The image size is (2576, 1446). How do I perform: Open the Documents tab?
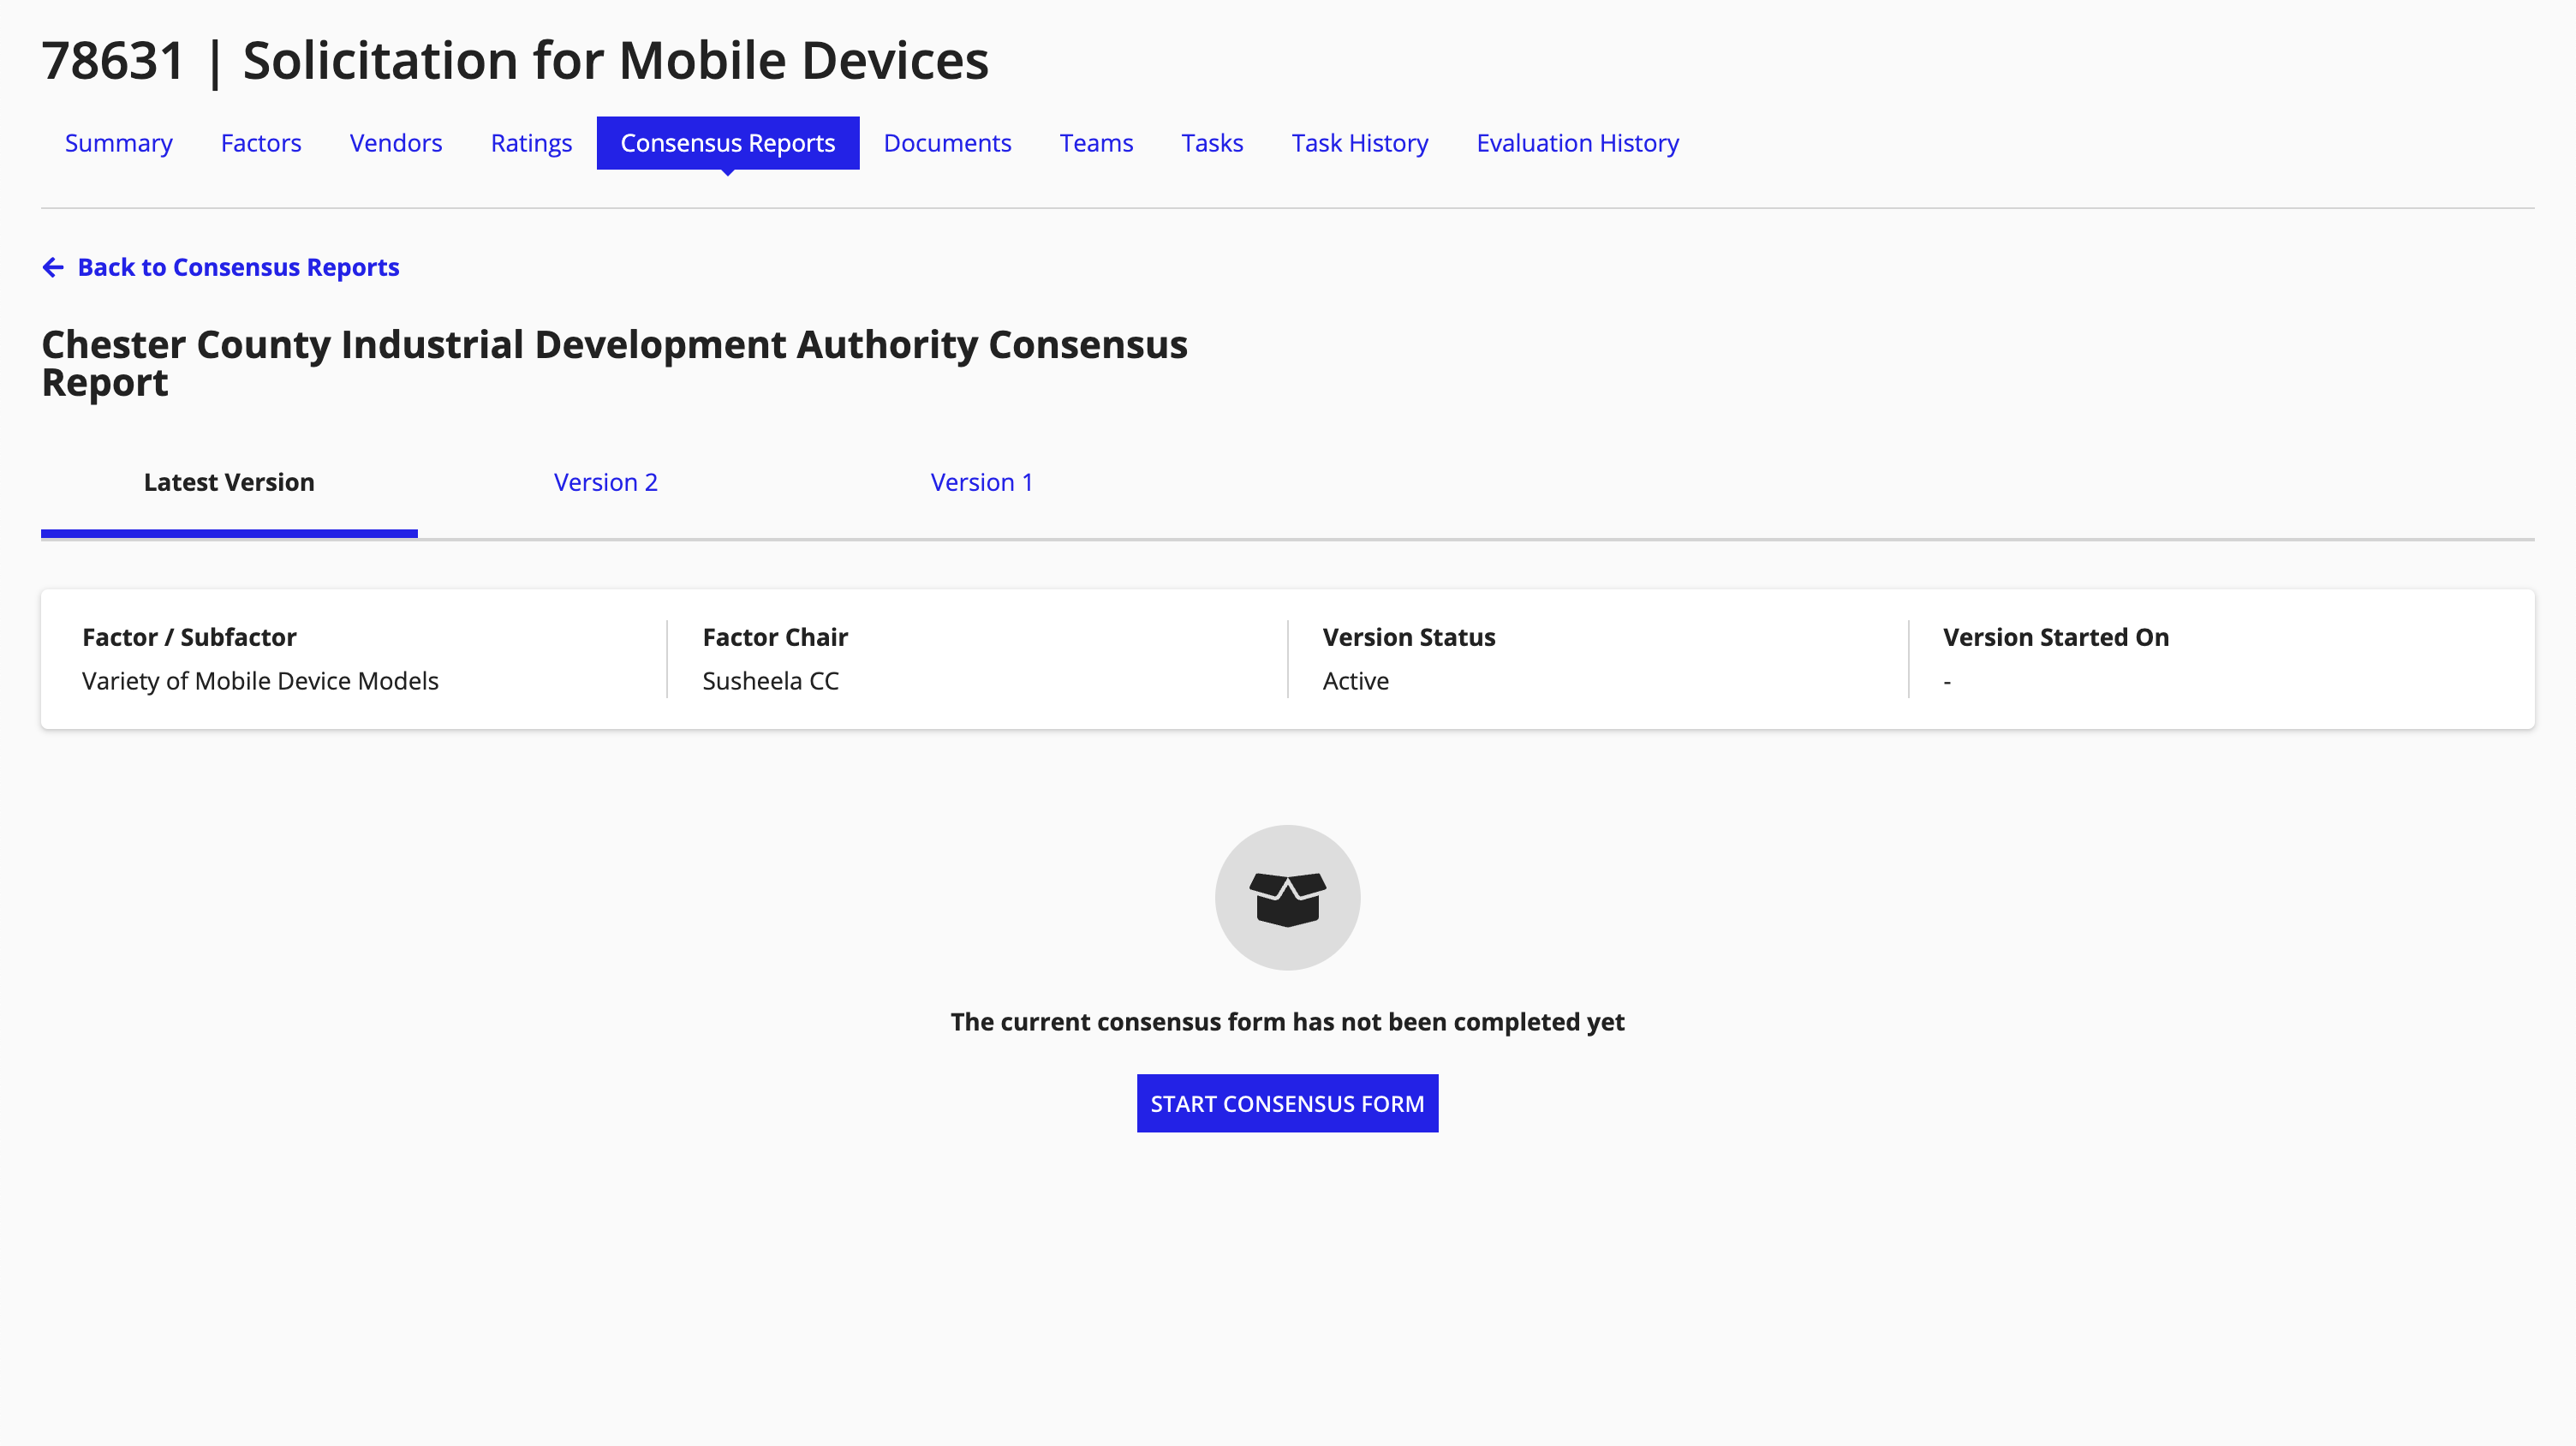click(x=946, y=143)
